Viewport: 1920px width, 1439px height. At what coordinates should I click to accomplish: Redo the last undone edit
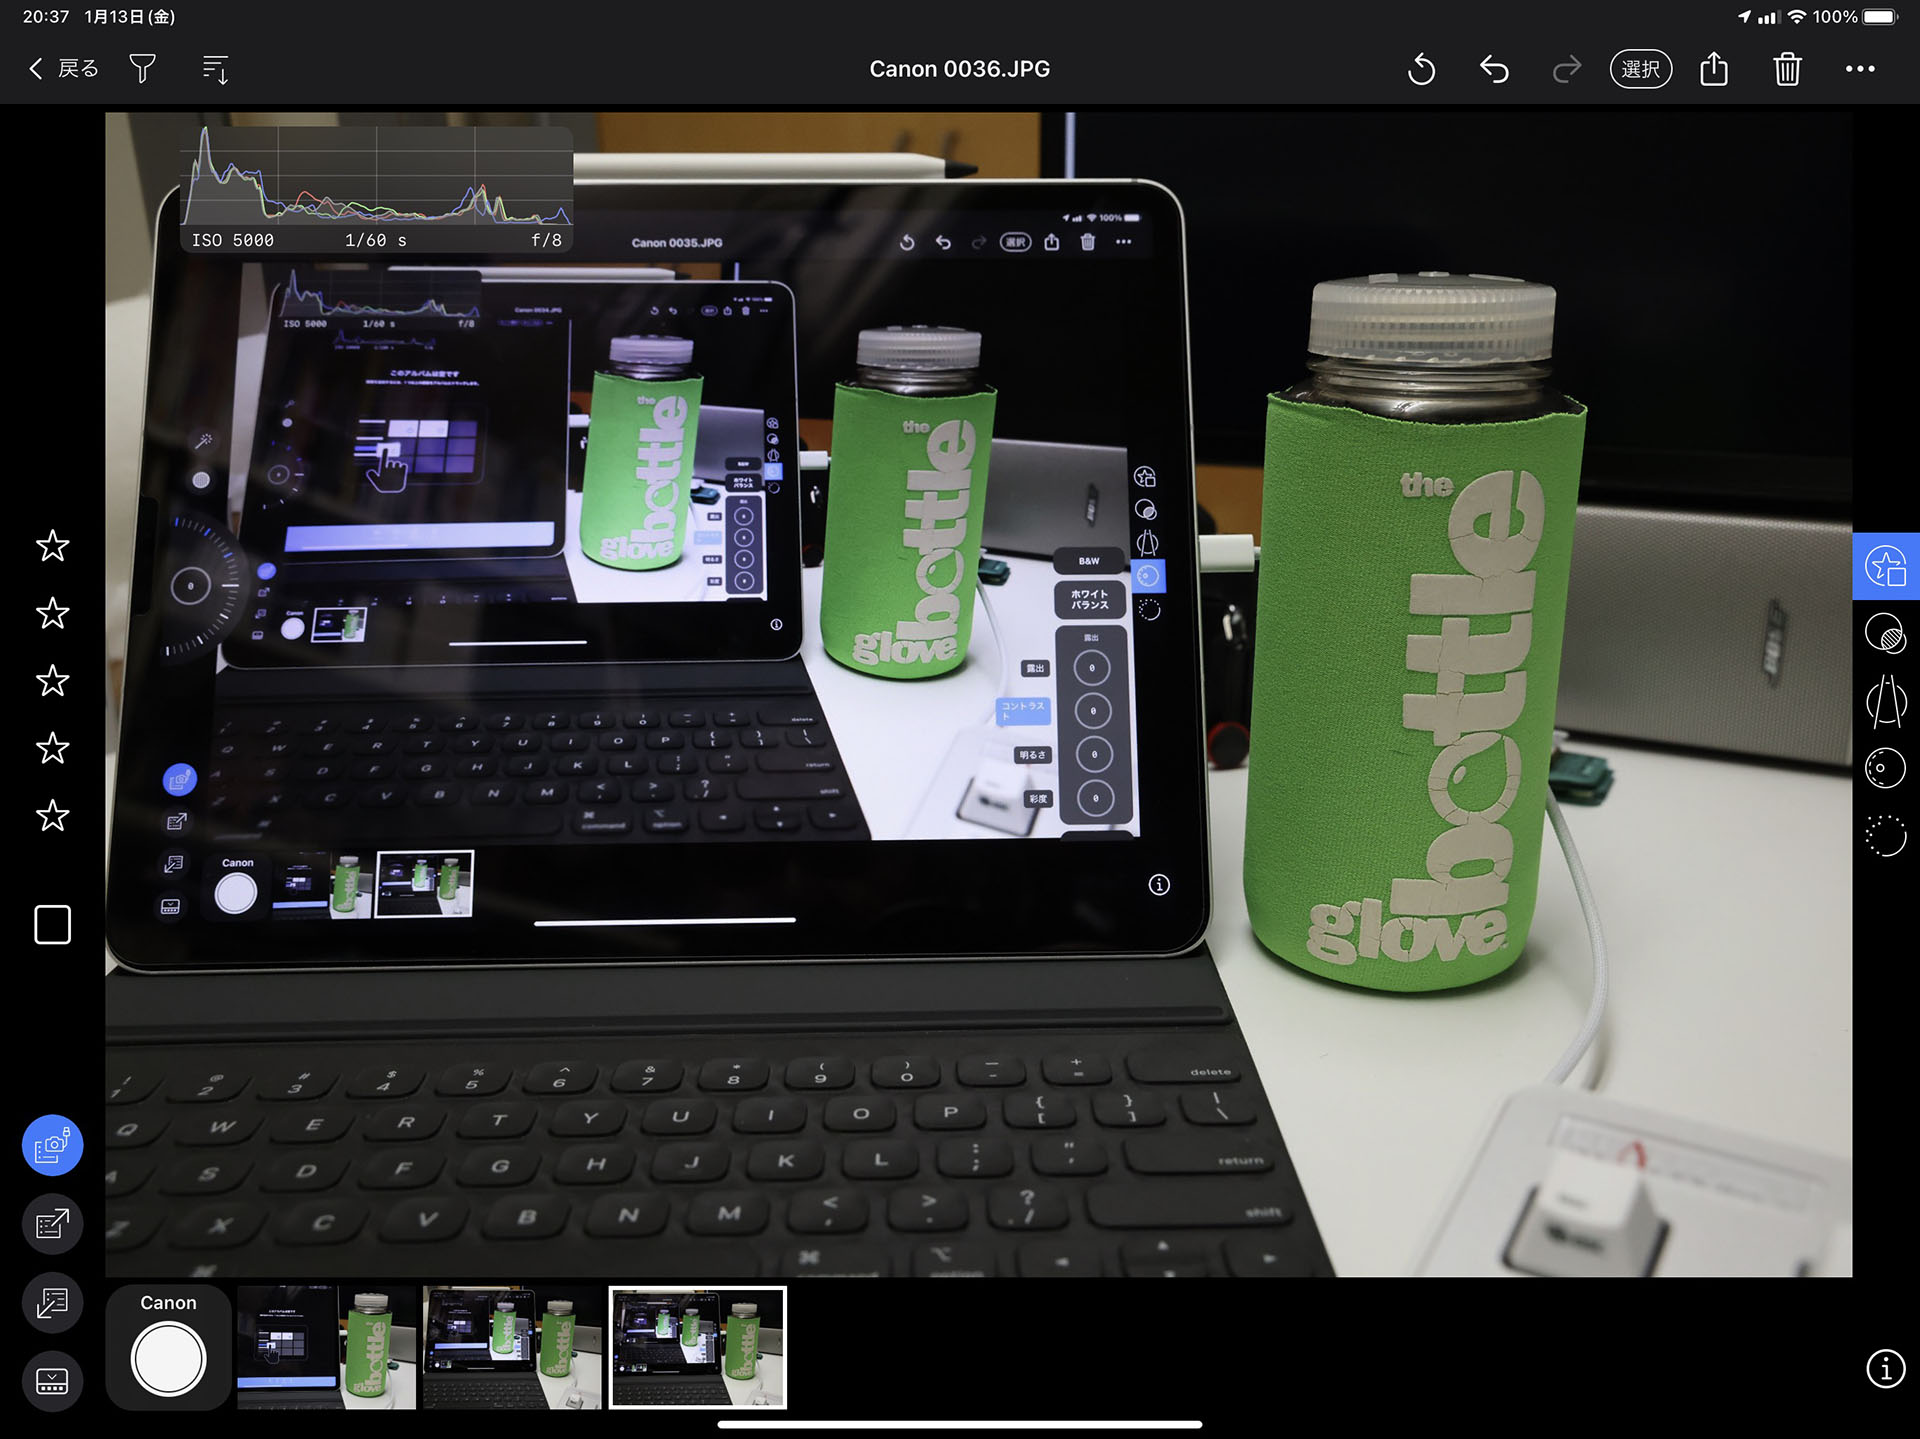[1567, 69]
